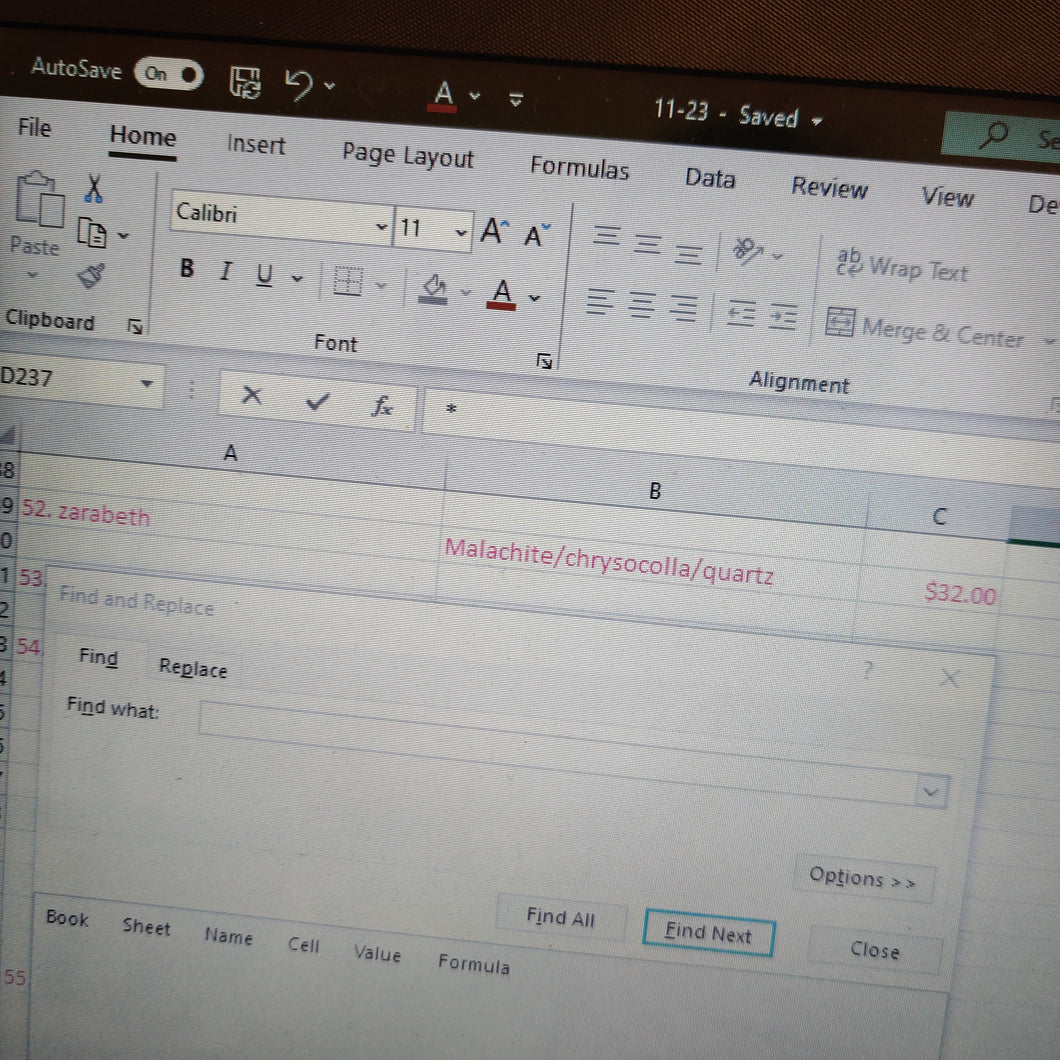
Task: Click the Insert Function fx icon
Action: click(382, 406)
